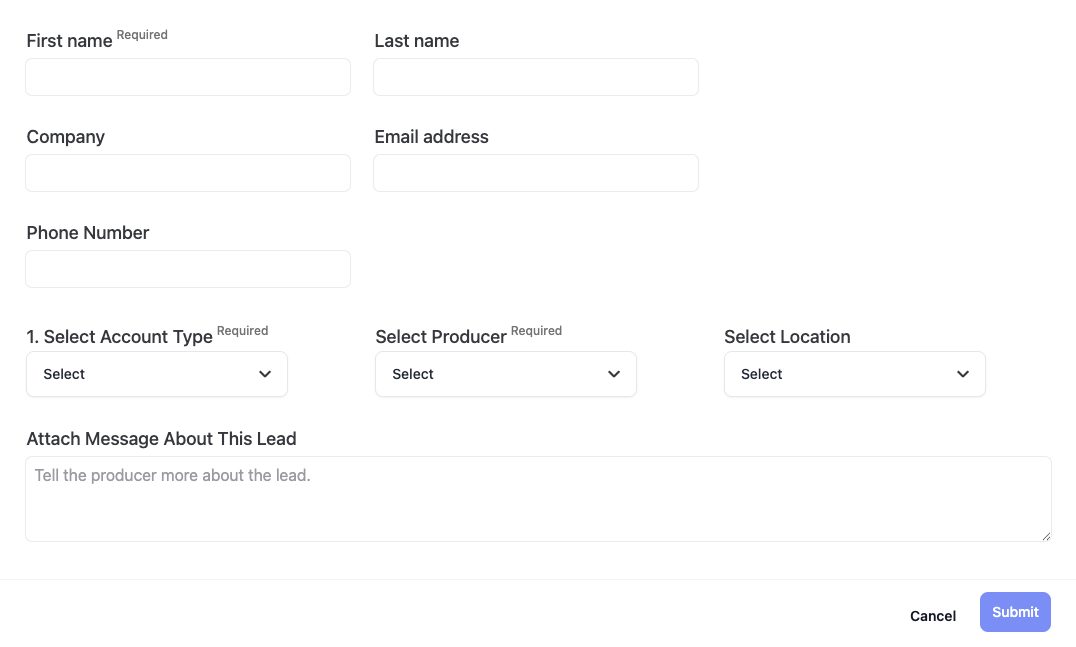
Task: Open the Select Location dropdown
Action: click(x=854, y=374)
